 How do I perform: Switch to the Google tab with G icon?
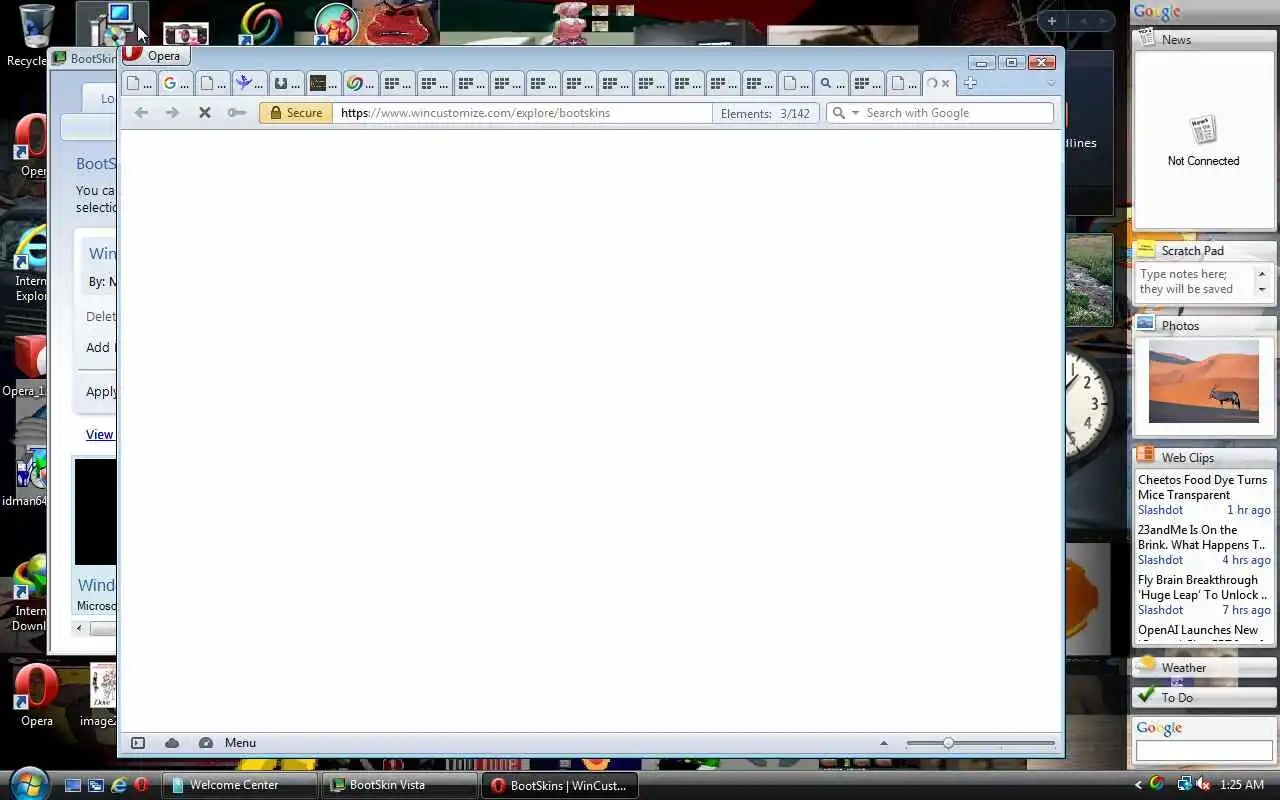pos(175,83)
